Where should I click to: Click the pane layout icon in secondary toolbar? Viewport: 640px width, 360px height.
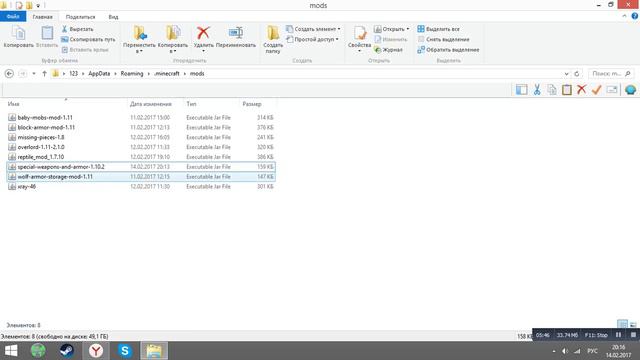click(x=522, y=90)
